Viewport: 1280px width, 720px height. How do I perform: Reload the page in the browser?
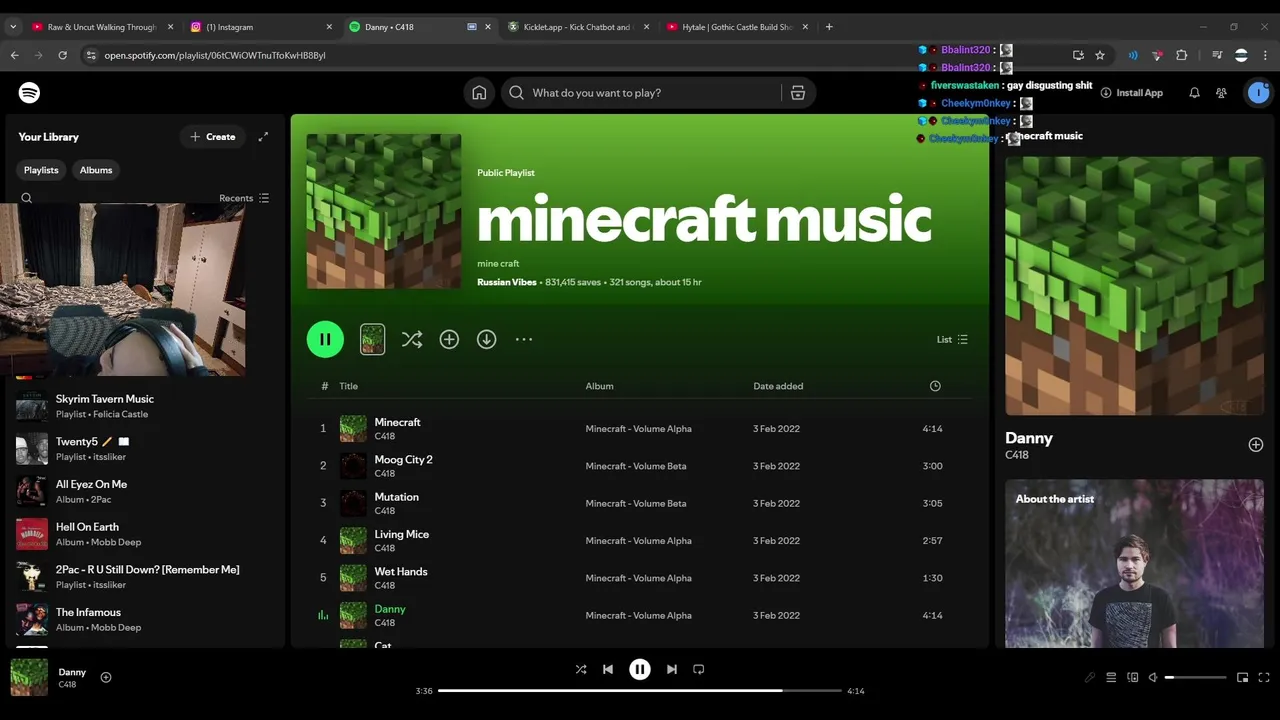click(x=62, y=55)
